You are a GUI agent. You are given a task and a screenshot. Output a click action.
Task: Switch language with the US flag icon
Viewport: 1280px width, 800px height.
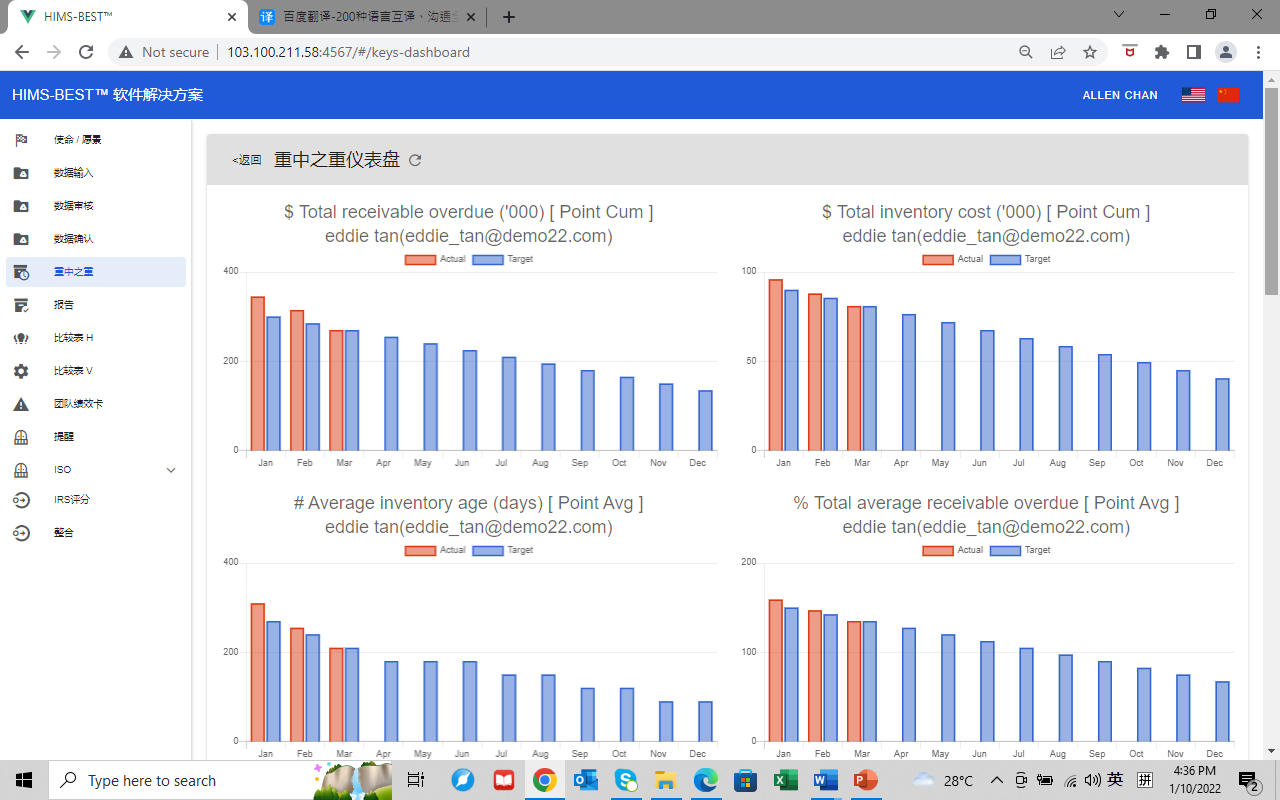[x=1193, y=95]
